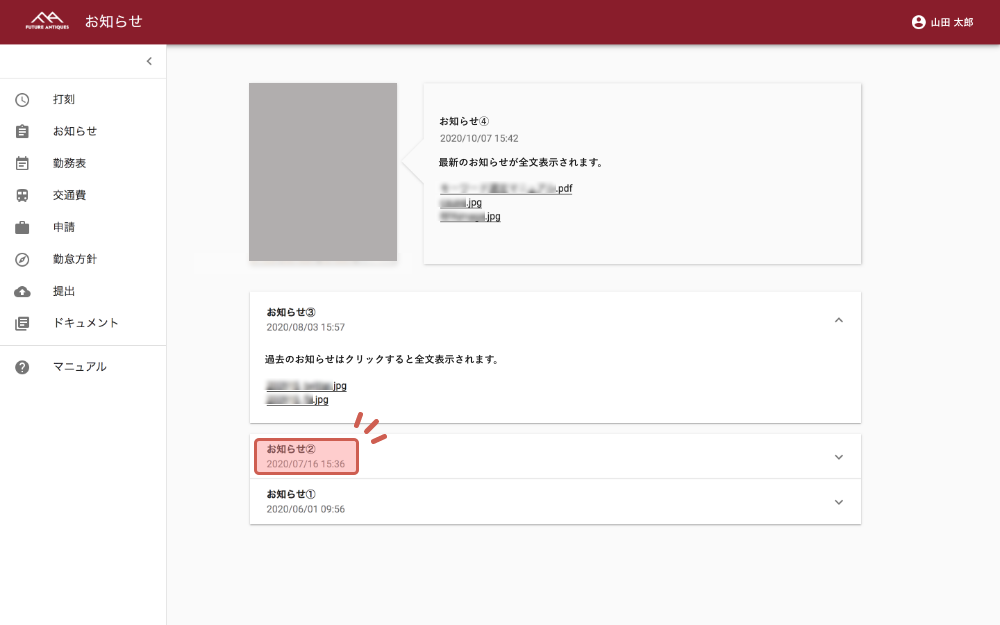Screen dimensions: 1000x625
Task: Click the clipboard icon for お知らせ
Action: click(x=22, y=131)
